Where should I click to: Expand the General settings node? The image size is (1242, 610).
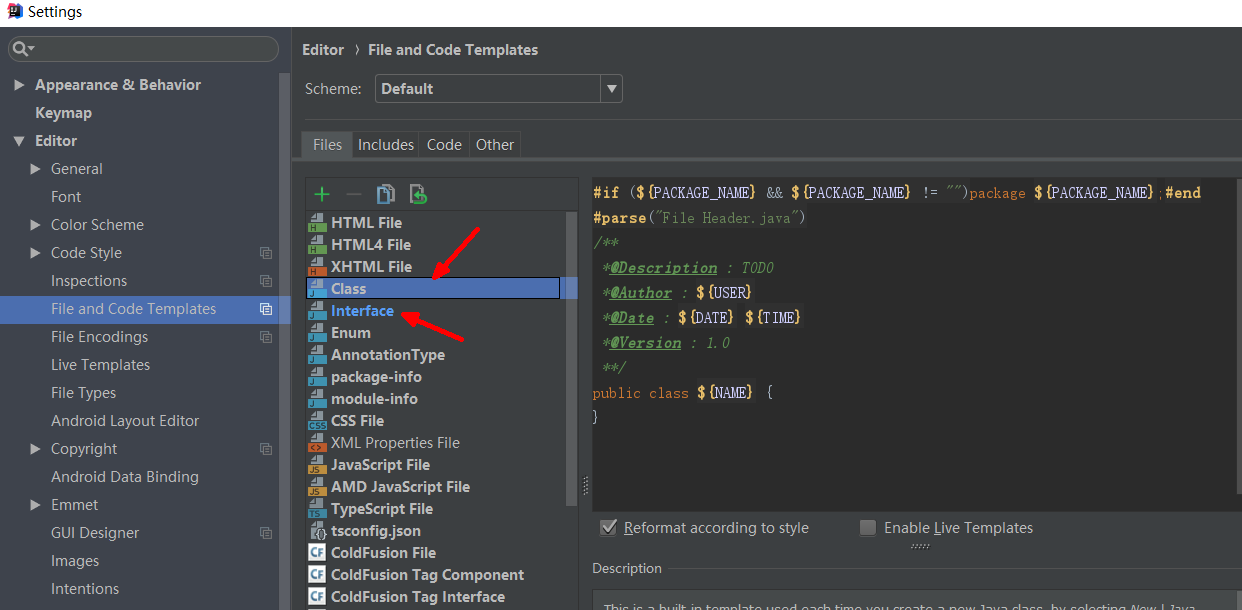coord(36,169)
